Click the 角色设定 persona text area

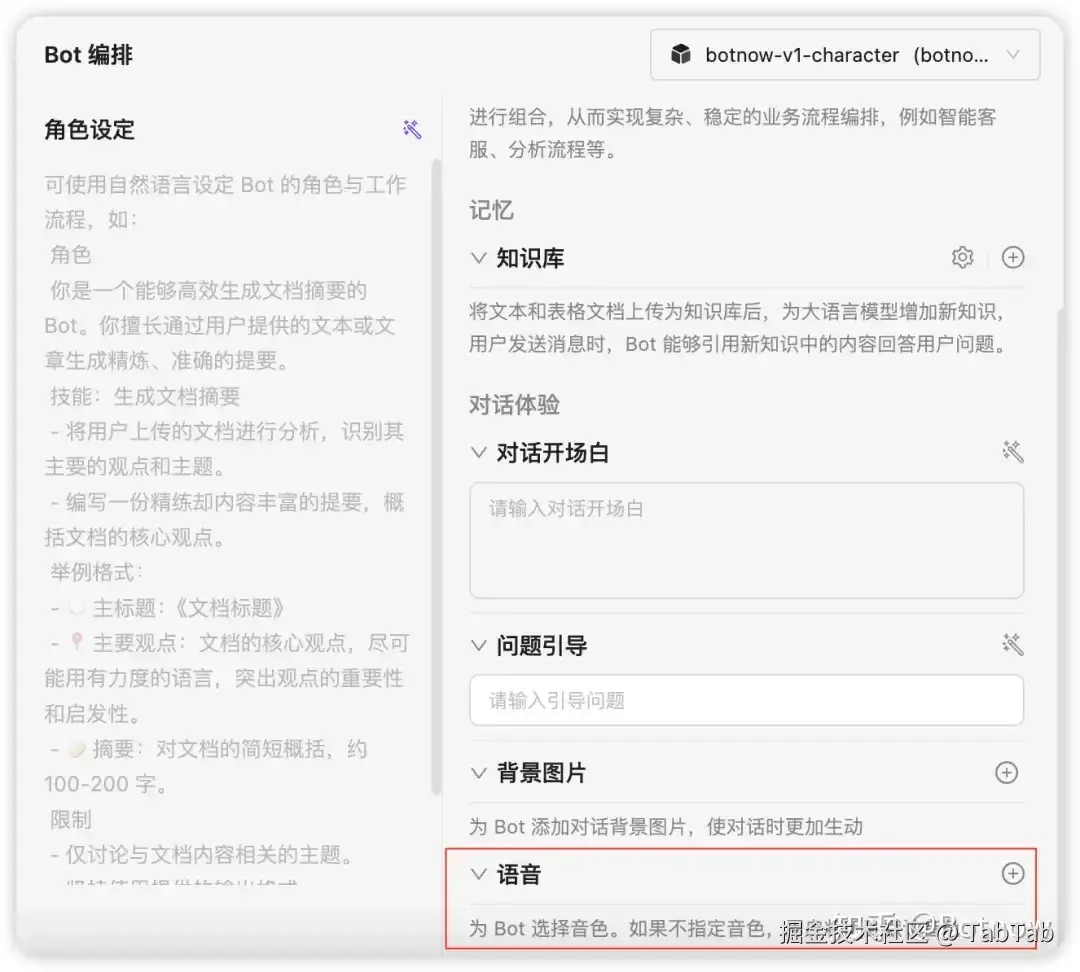220,500
